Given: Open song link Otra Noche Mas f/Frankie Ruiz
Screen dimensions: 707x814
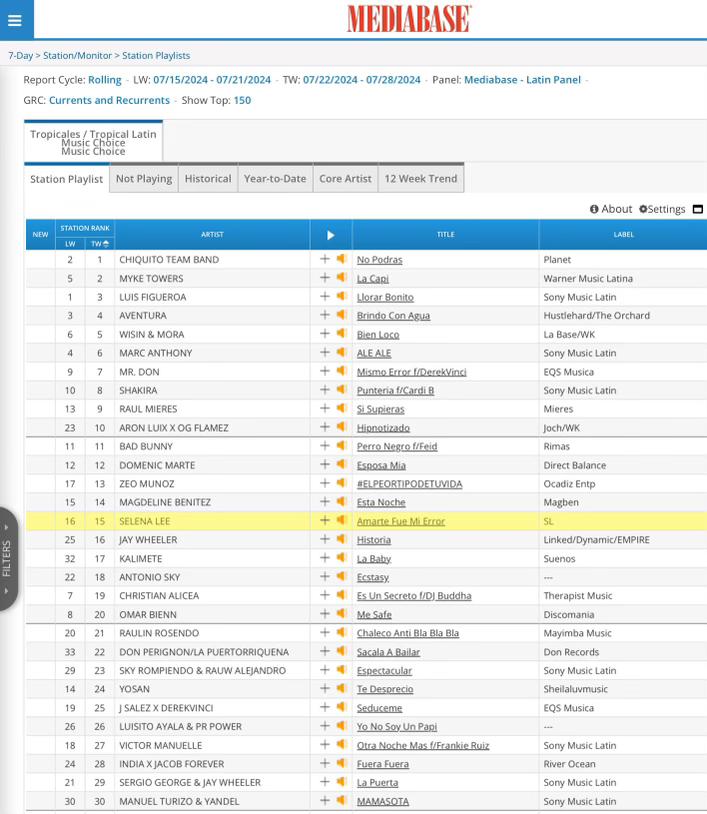Looking at the screenshot, I should pos(423,745).
